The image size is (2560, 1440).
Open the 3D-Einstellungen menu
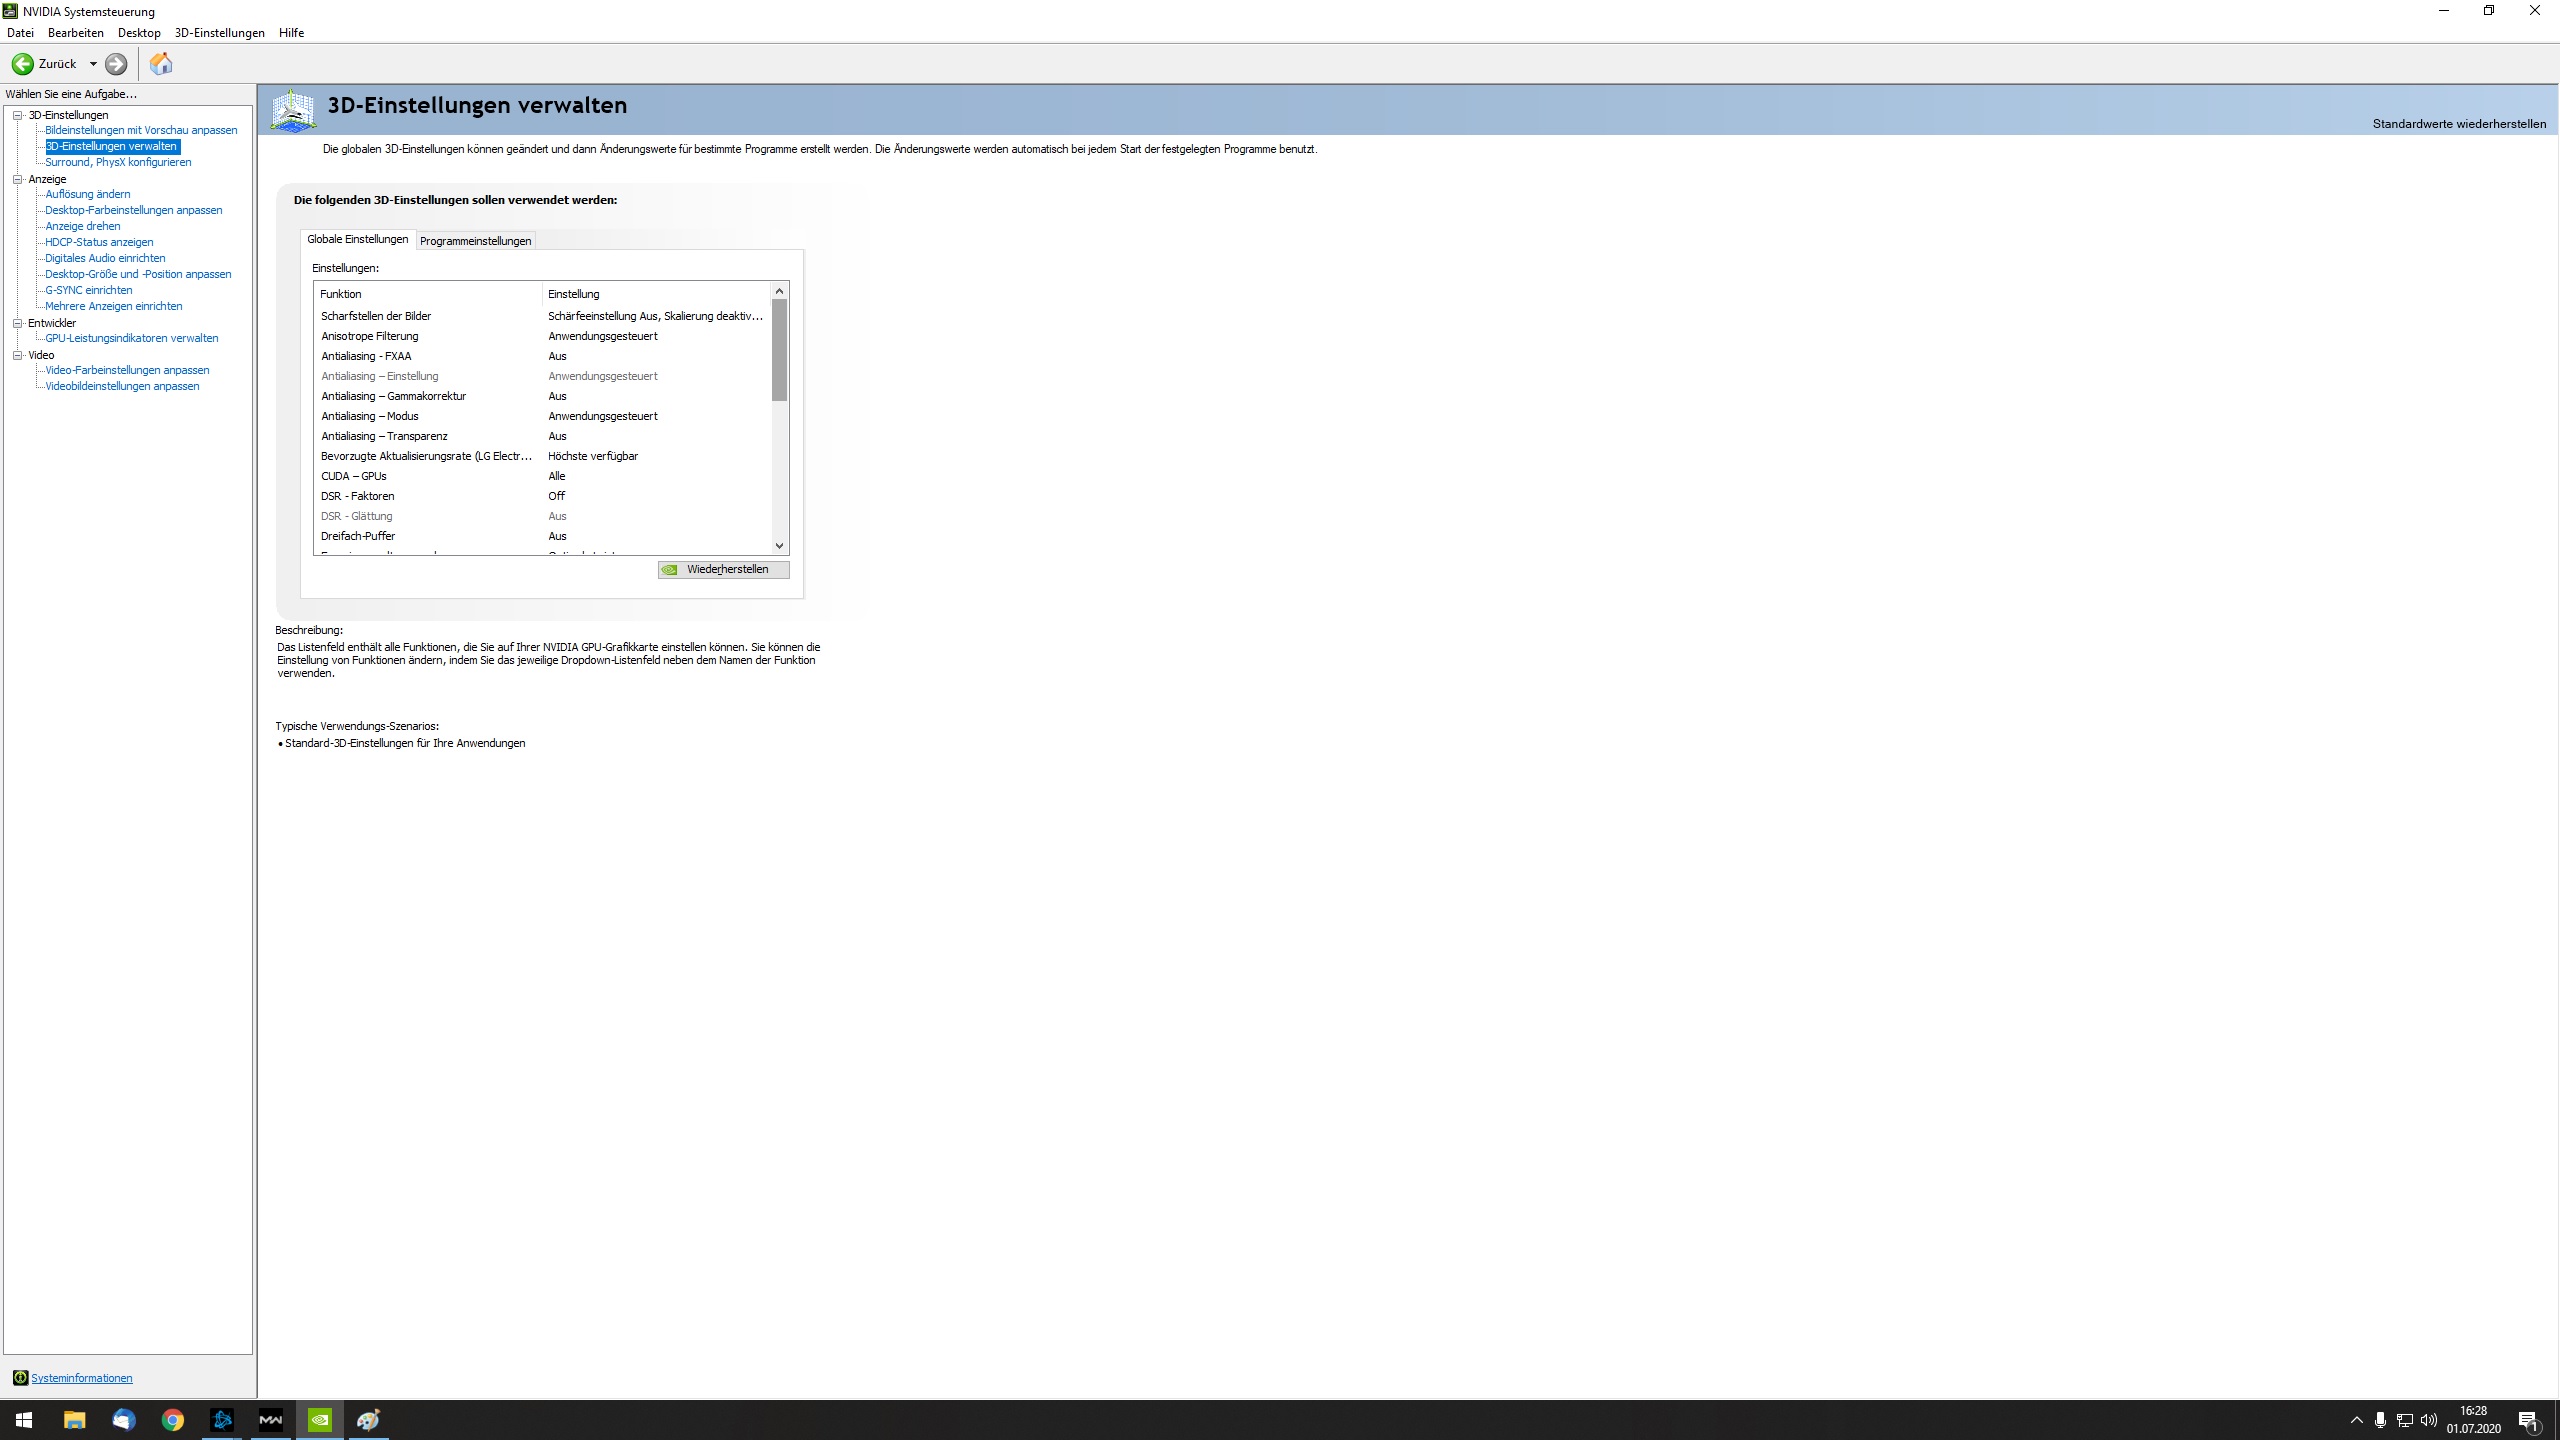click(219, 33)
